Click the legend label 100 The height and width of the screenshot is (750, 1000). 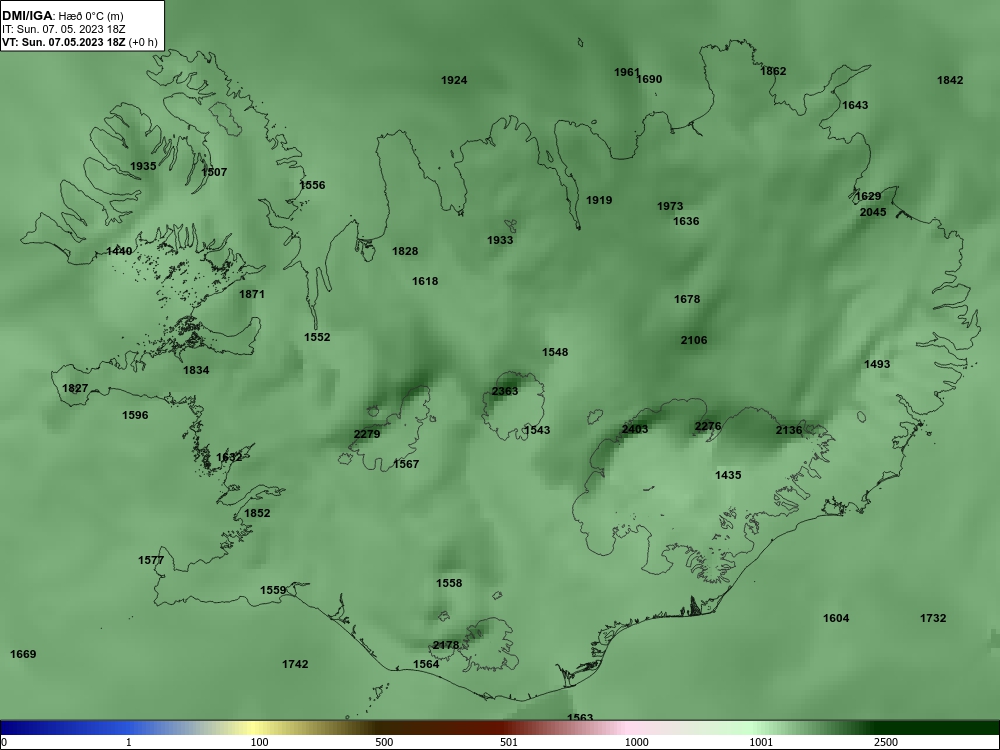pos(260,742)
